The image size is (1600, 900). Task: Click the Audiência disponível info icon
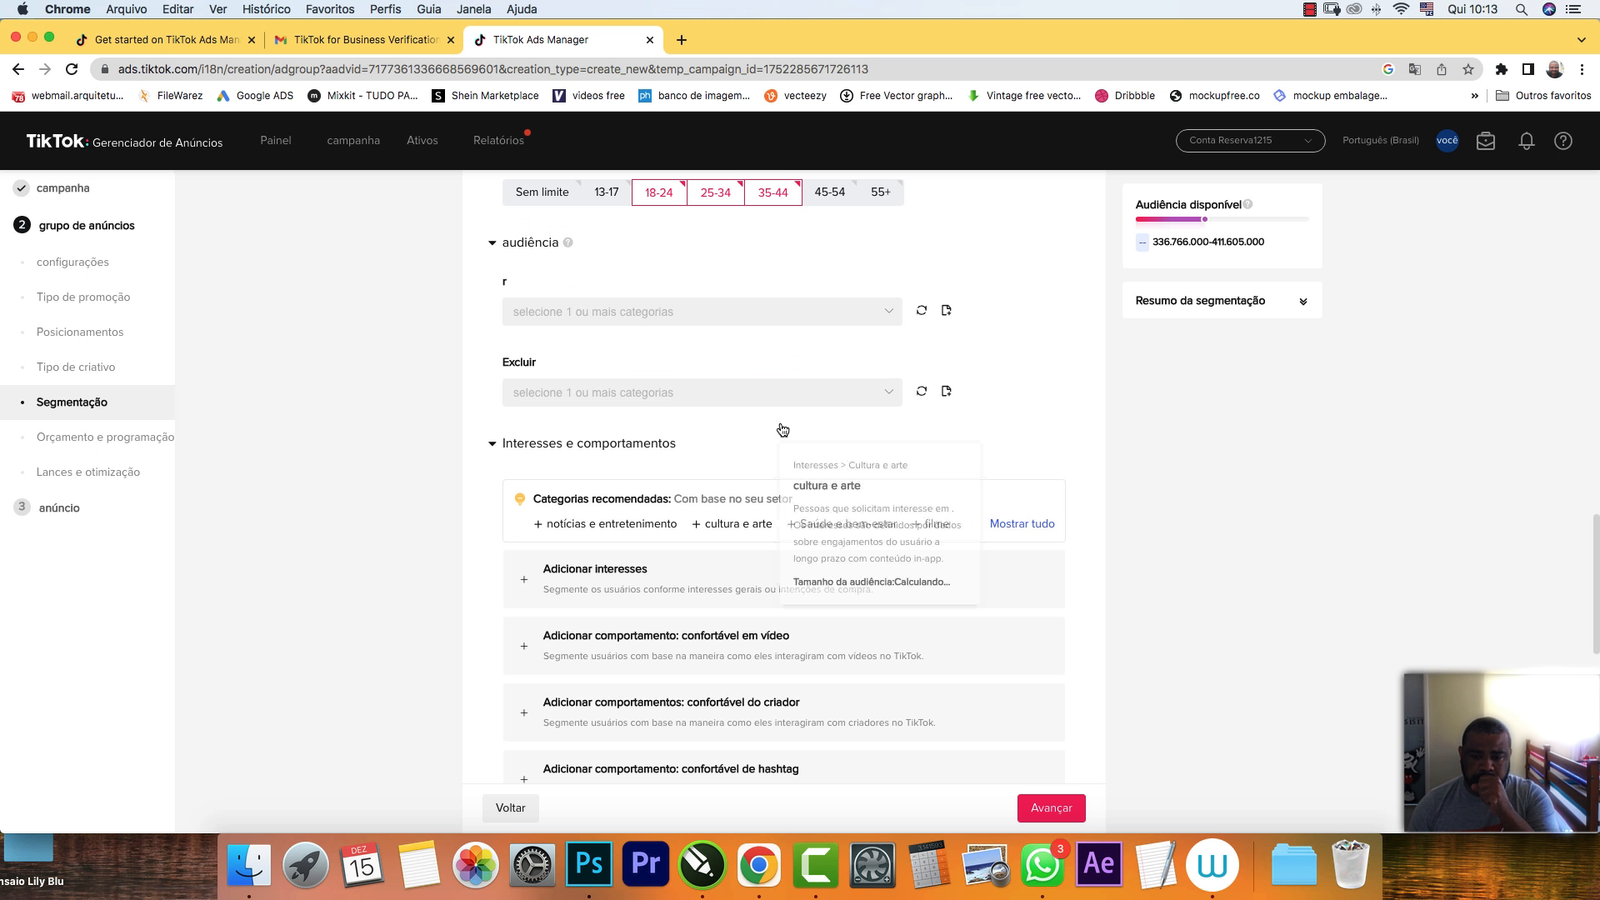tap(1248, 204)
